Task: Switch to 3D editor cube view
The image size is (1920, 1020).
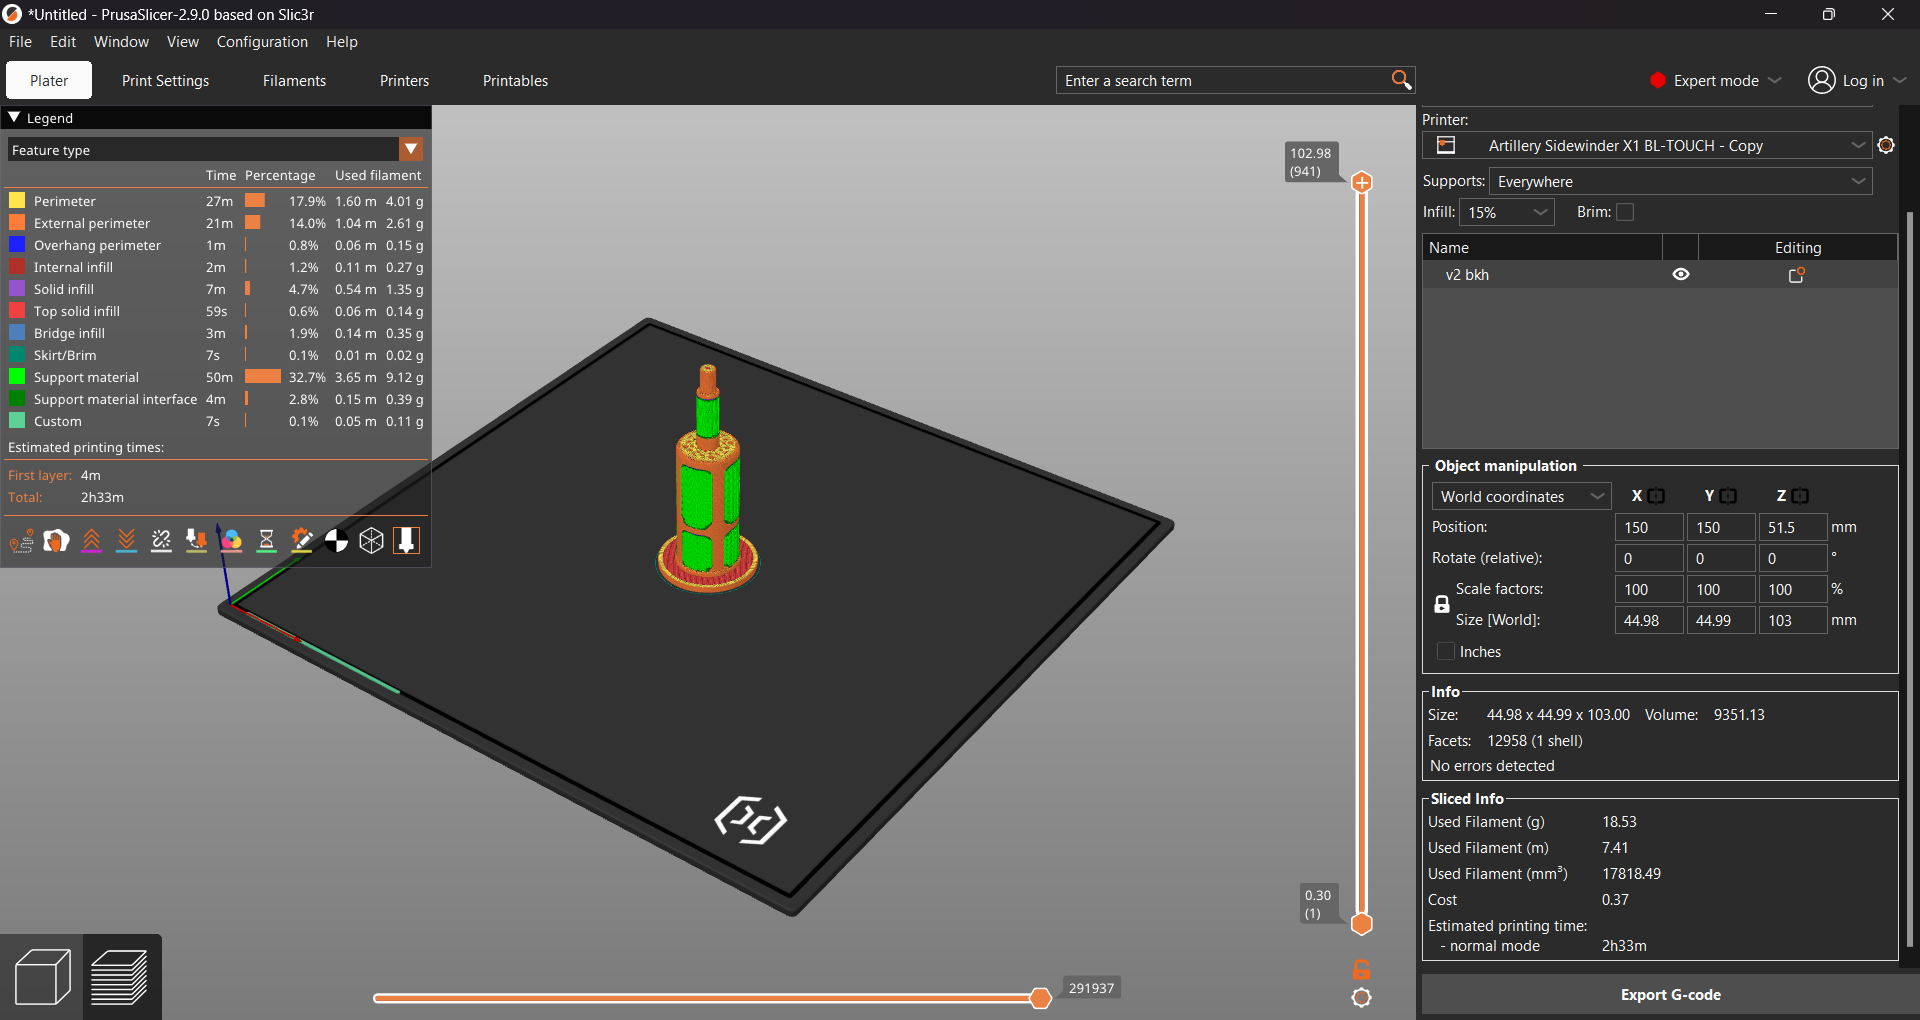Action: 42,977
